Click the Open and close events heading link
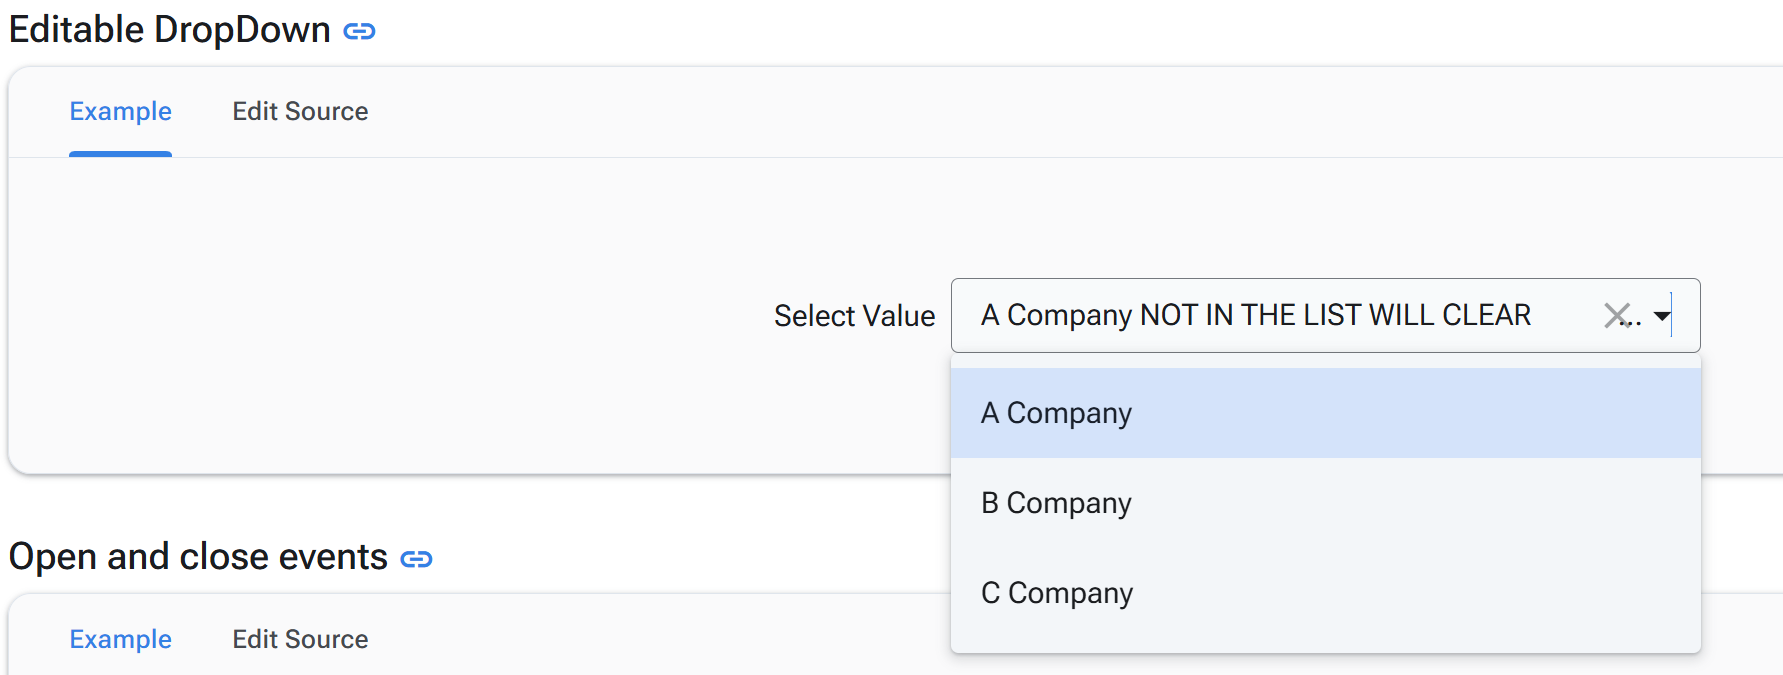 [196, 557]
